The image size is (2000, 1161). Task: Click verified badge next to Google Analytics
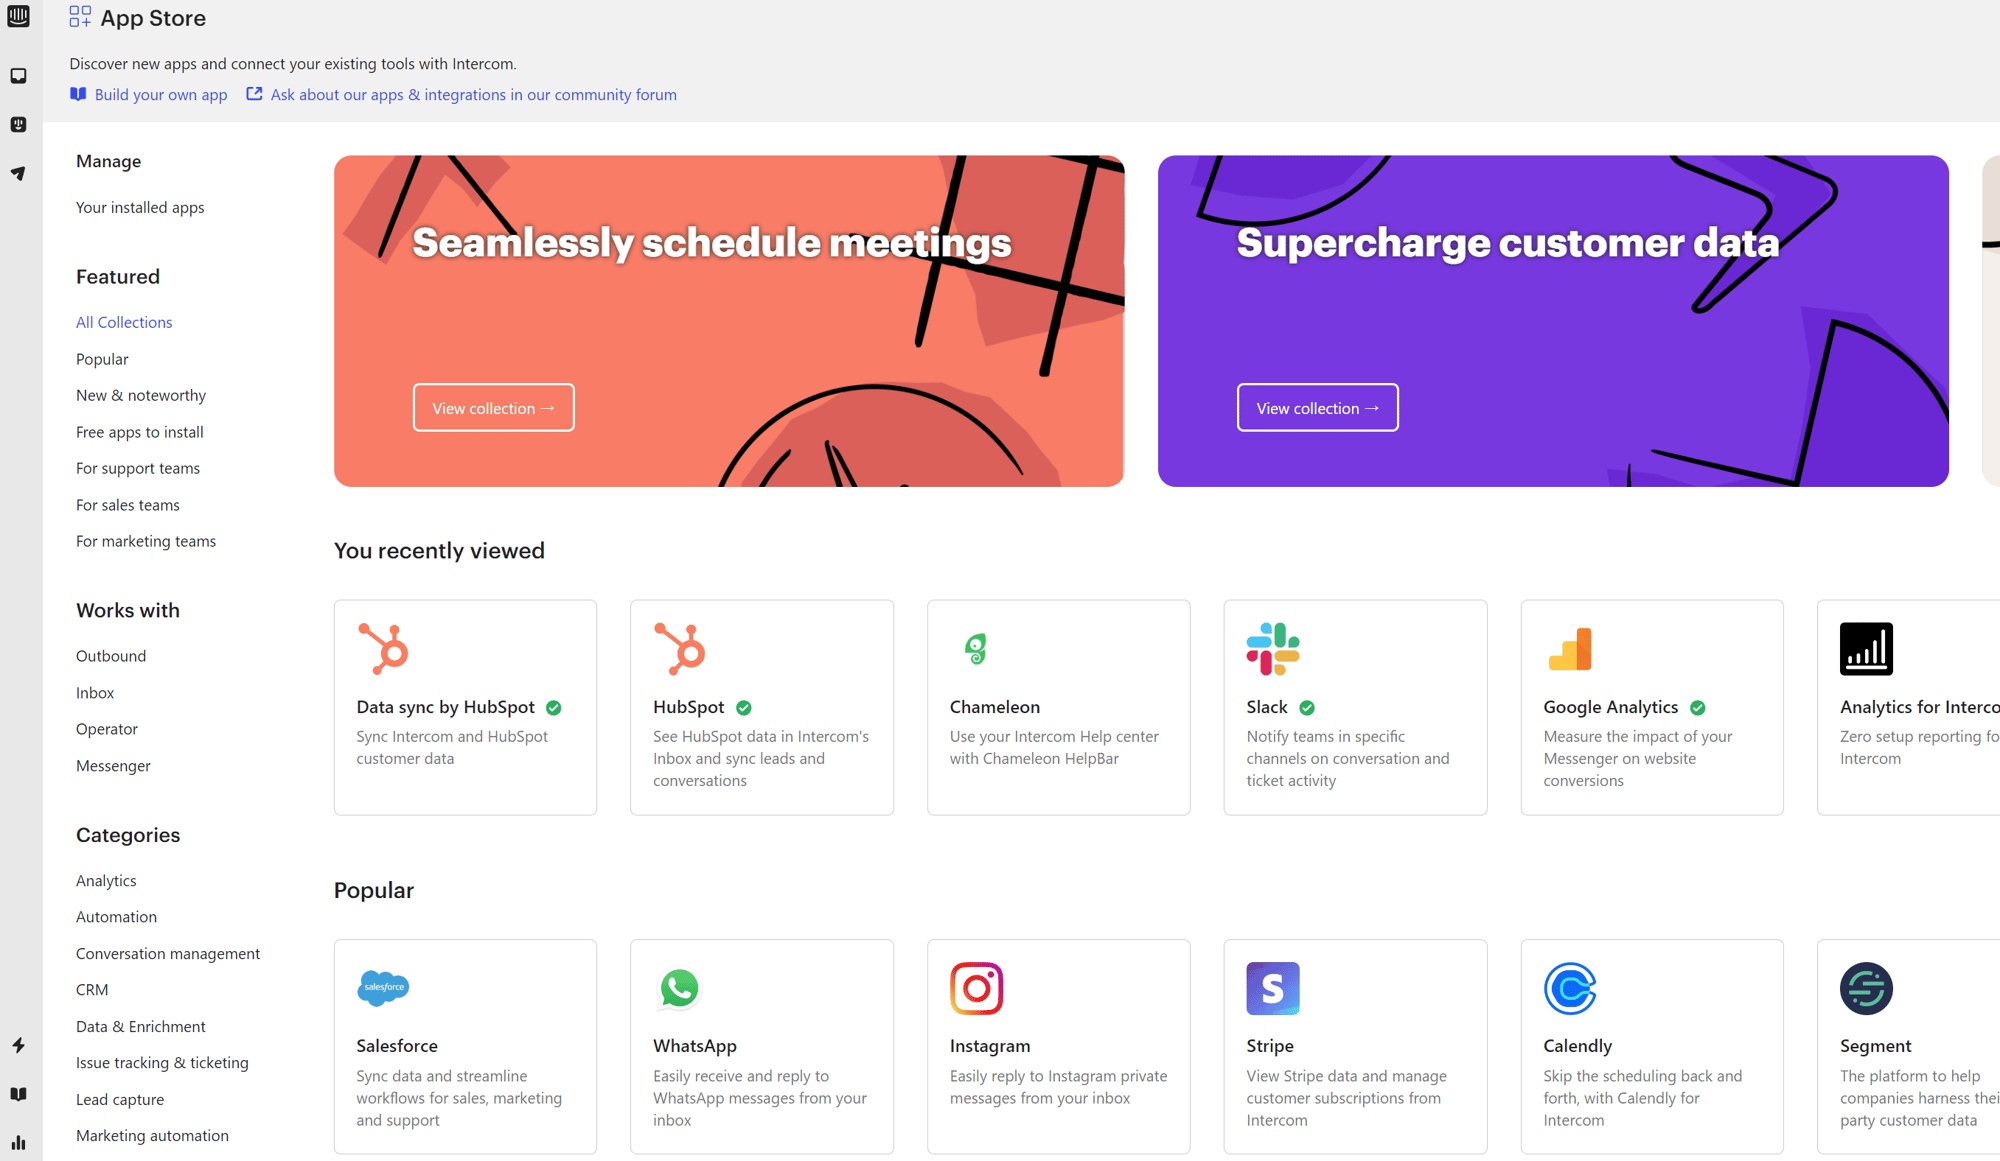coord(1698,707)
